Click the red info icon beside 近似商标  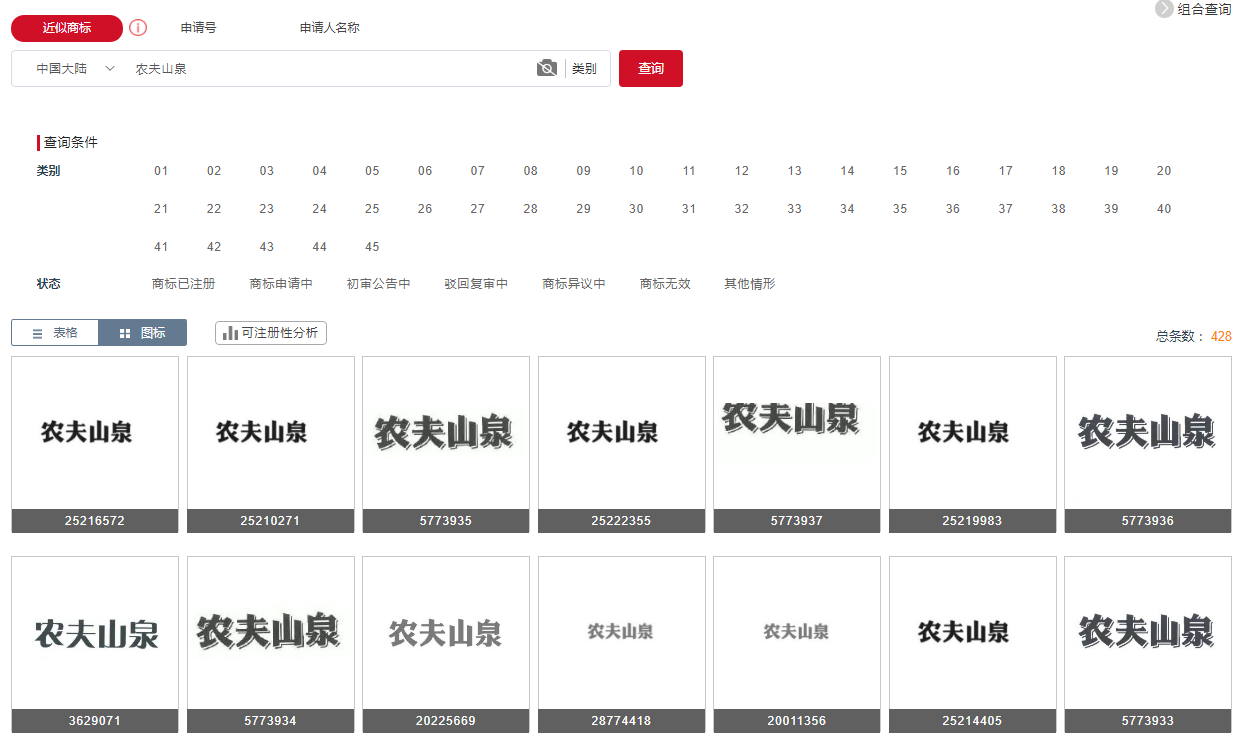(138, 28)
